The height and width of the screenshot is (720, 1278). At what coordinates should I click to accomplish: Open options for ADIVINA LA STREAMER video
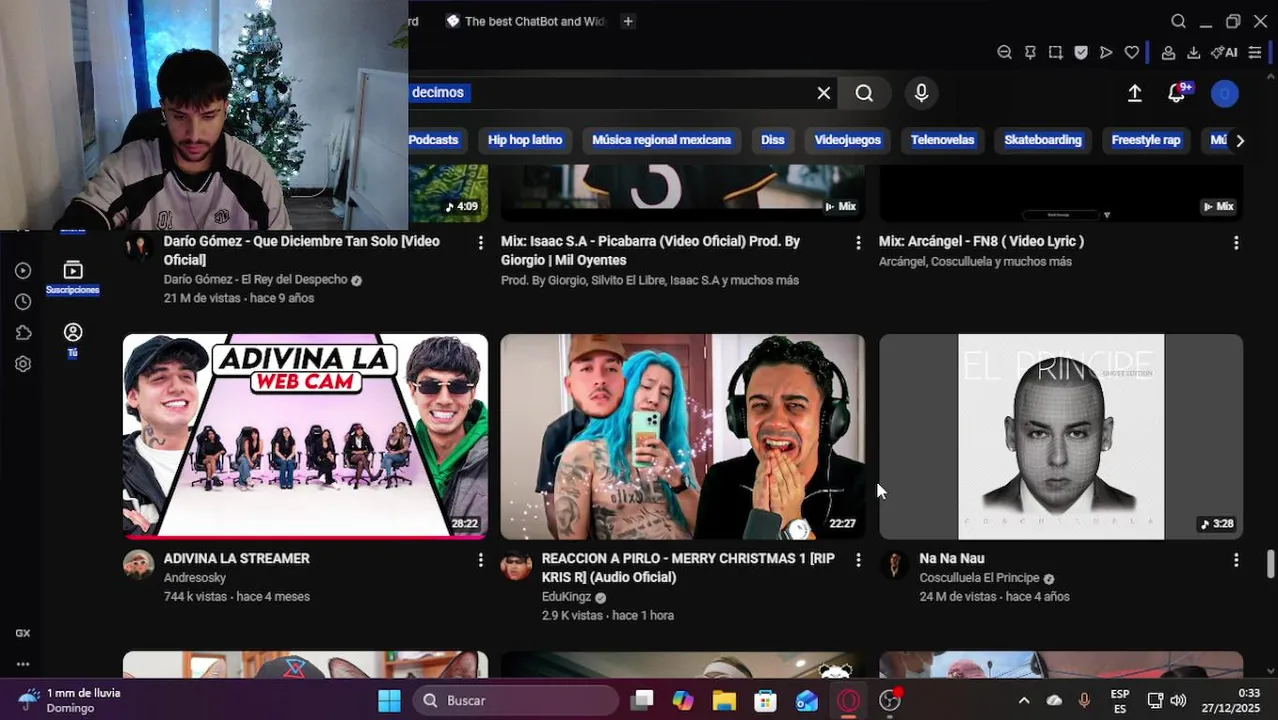(480, 560)
